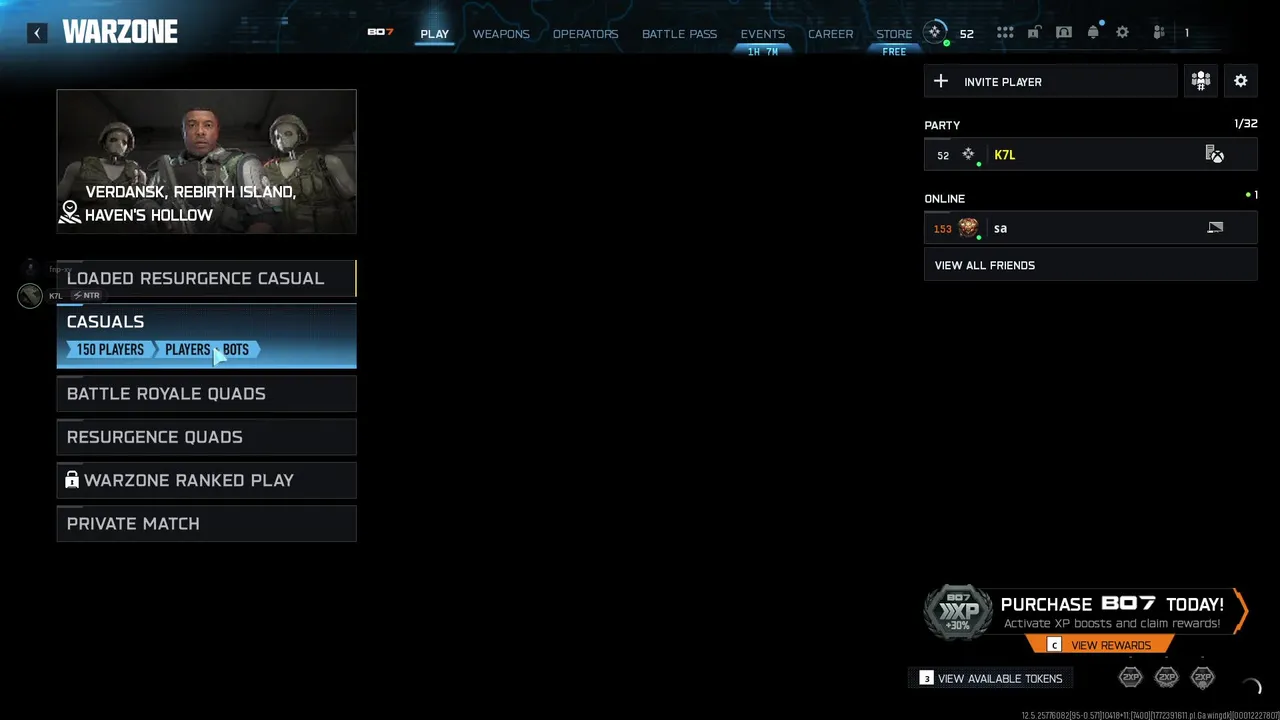
Task: Click the ONLINE section header
Action: tap(945, 198)
